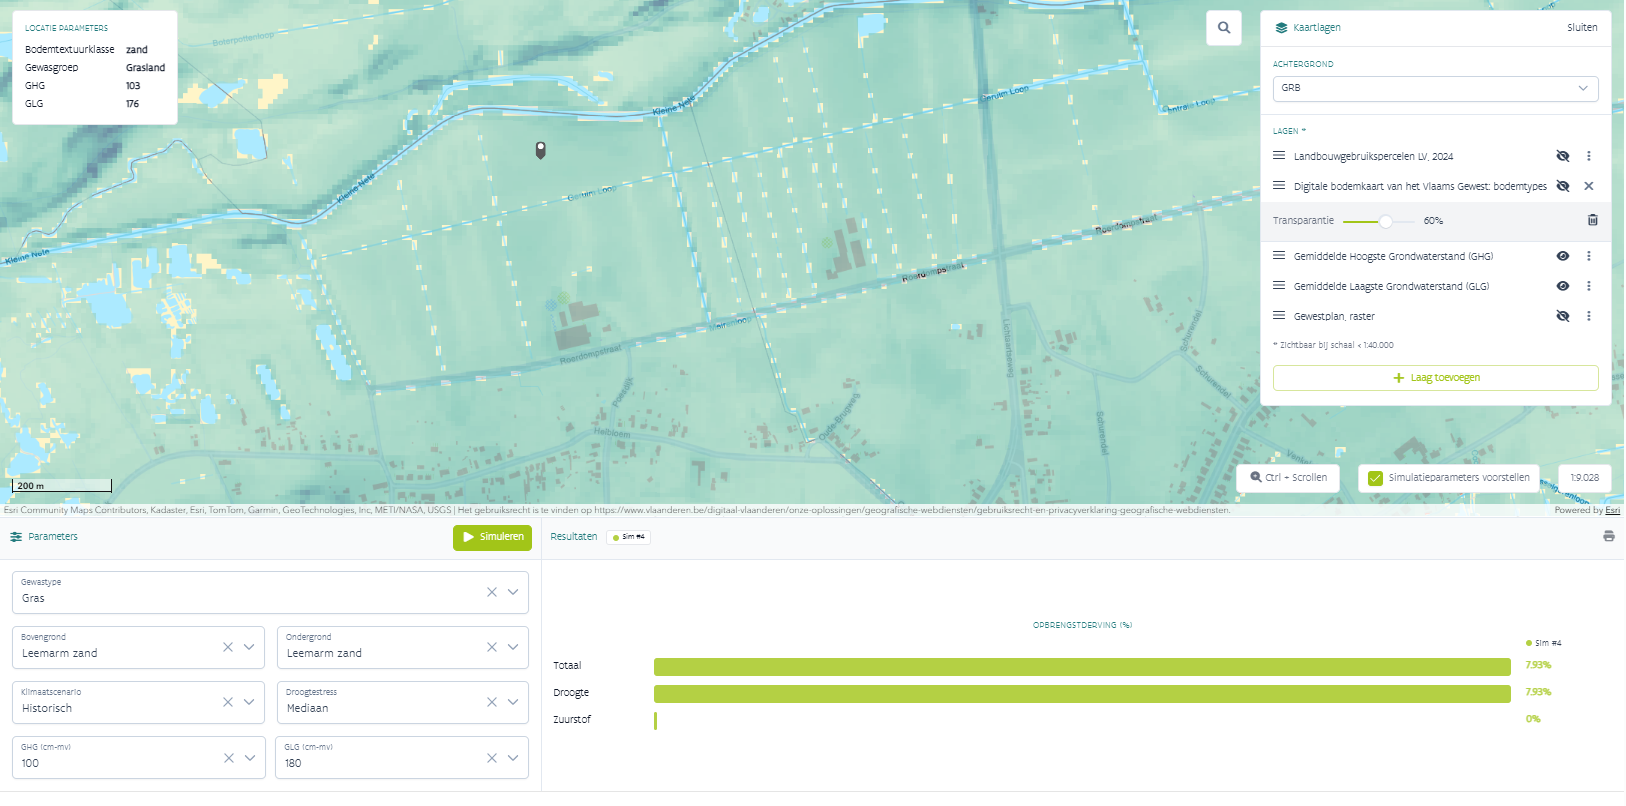1626x806 pixels.
Task: Adjust the Transparantie slider handle
Action: coord(1385,221)
